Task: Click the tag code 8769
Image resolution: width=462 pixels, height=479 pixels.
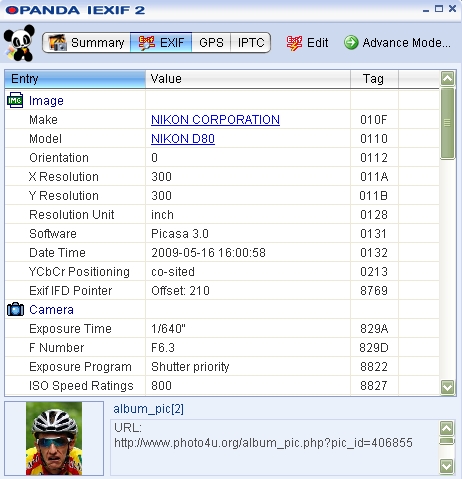Action: tap(374, 291)
